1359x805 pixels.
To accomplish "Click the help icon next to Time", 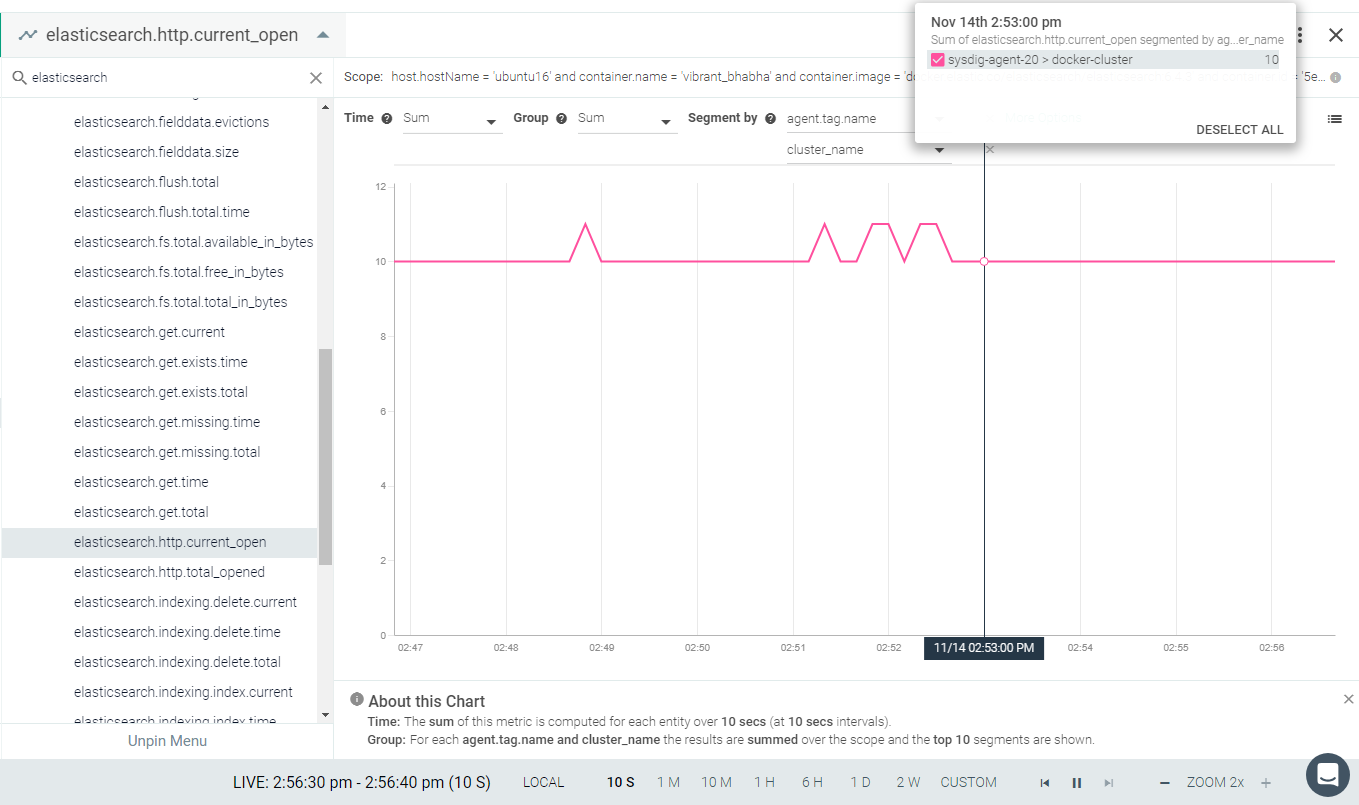I will point(387,118).
